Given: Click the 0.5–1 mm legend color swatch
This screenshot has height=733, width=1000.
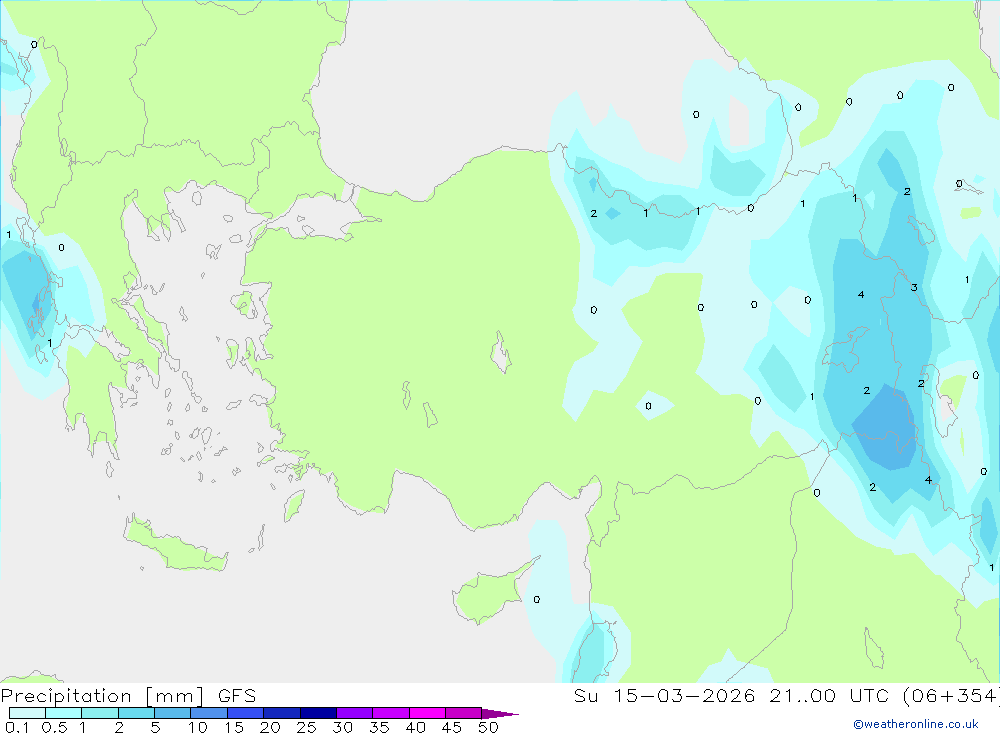Looking at the screenshot, I should (64, 713).
